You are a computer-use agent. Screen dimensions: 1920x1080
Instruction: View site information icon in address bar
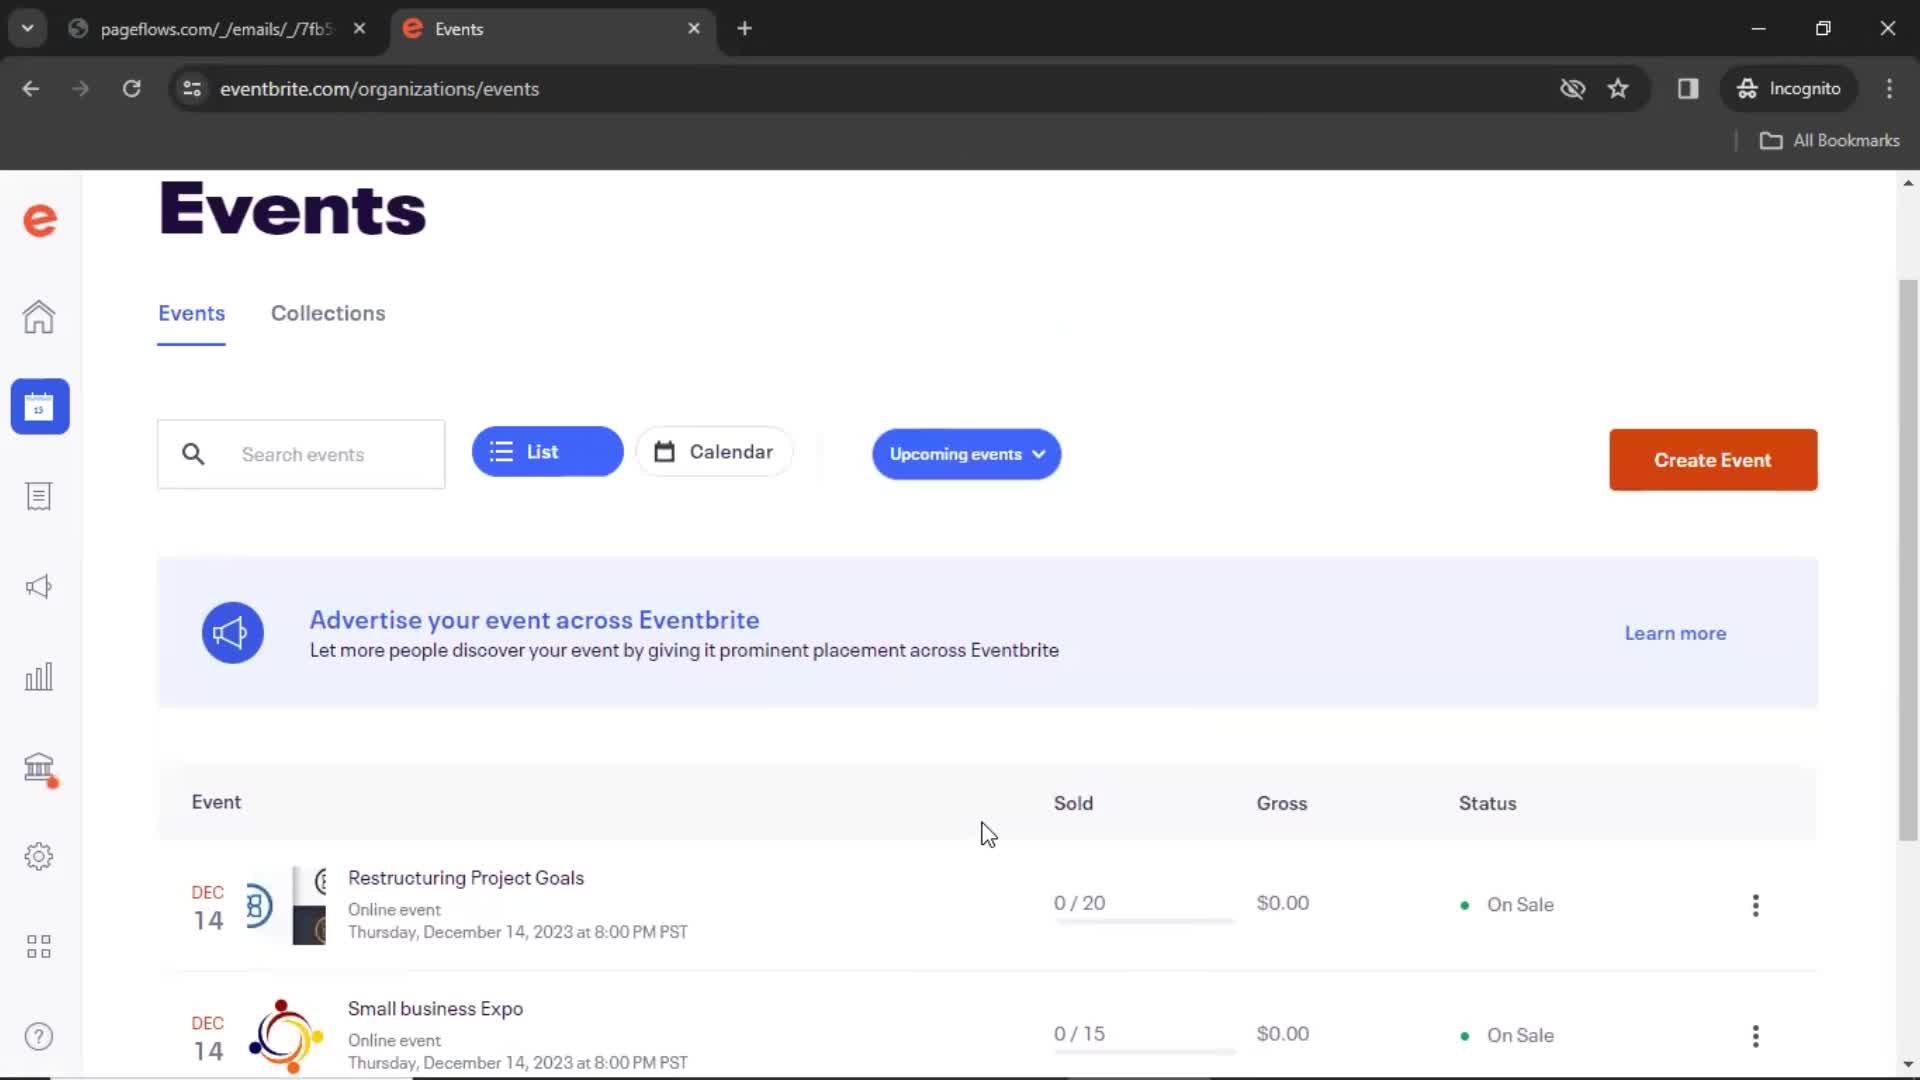(x=192, y=89)
